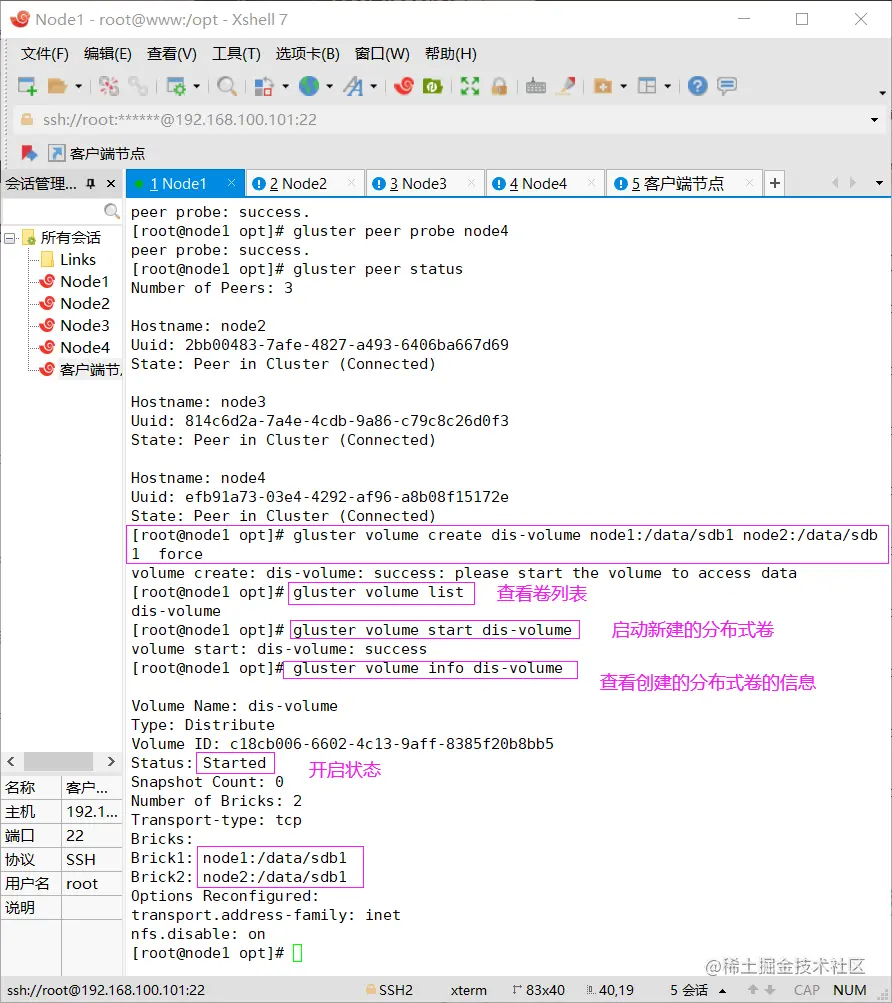The height and width of the screenshot is (1003, 892).
Task: Expand the toolbar overflow arrow
Action: pyautogui.click(x=882, y=93)
